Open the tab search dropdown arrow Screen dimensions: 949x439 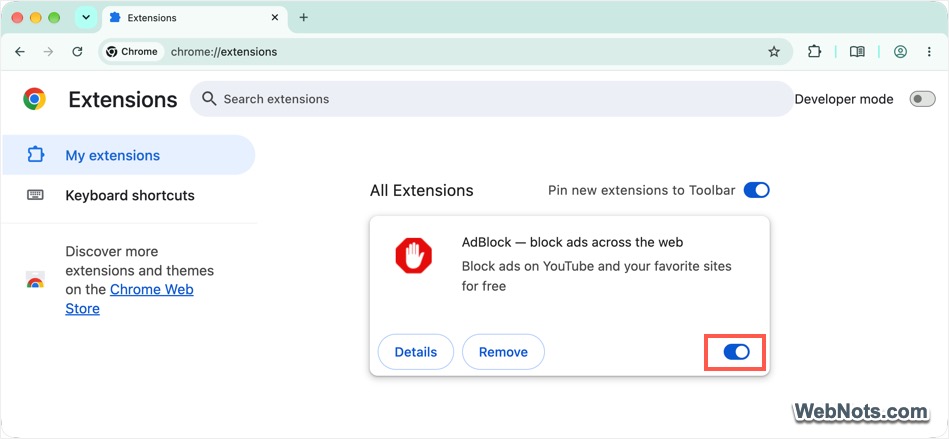(x=86, y=18)
